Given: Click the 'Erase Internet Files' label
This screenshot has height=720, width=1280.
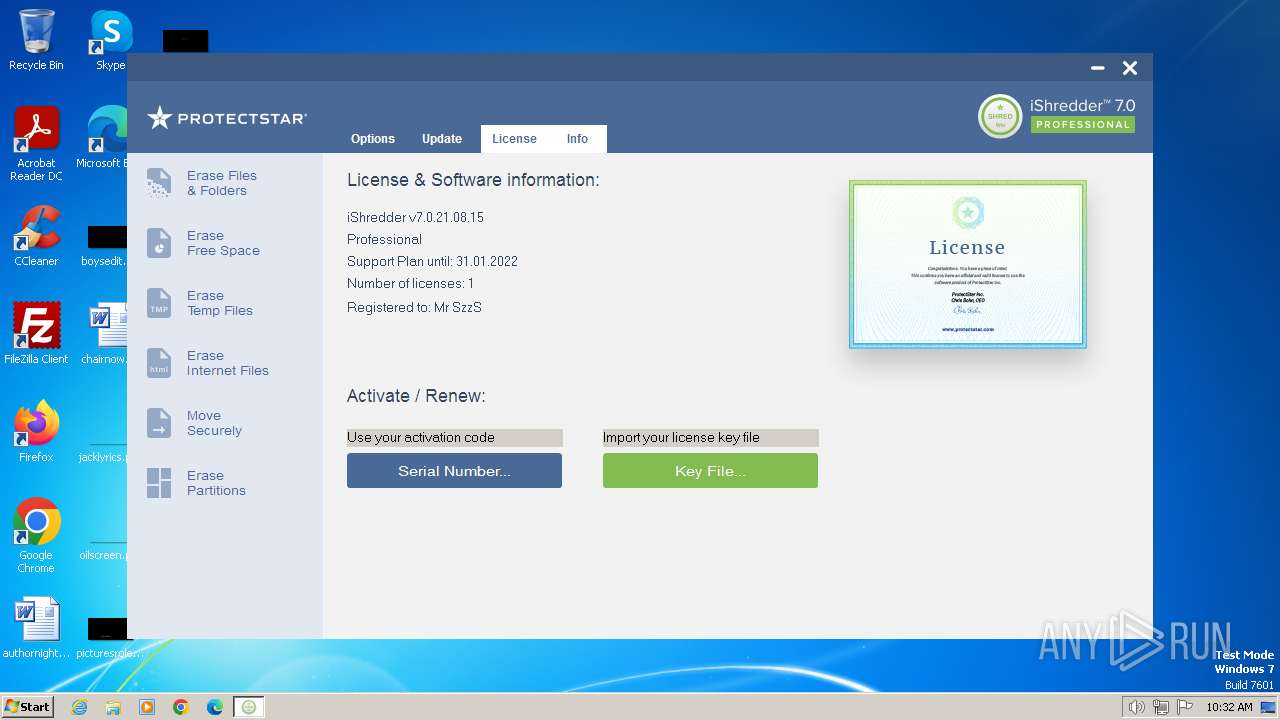Looking at the screenshot, I should 228,363.
